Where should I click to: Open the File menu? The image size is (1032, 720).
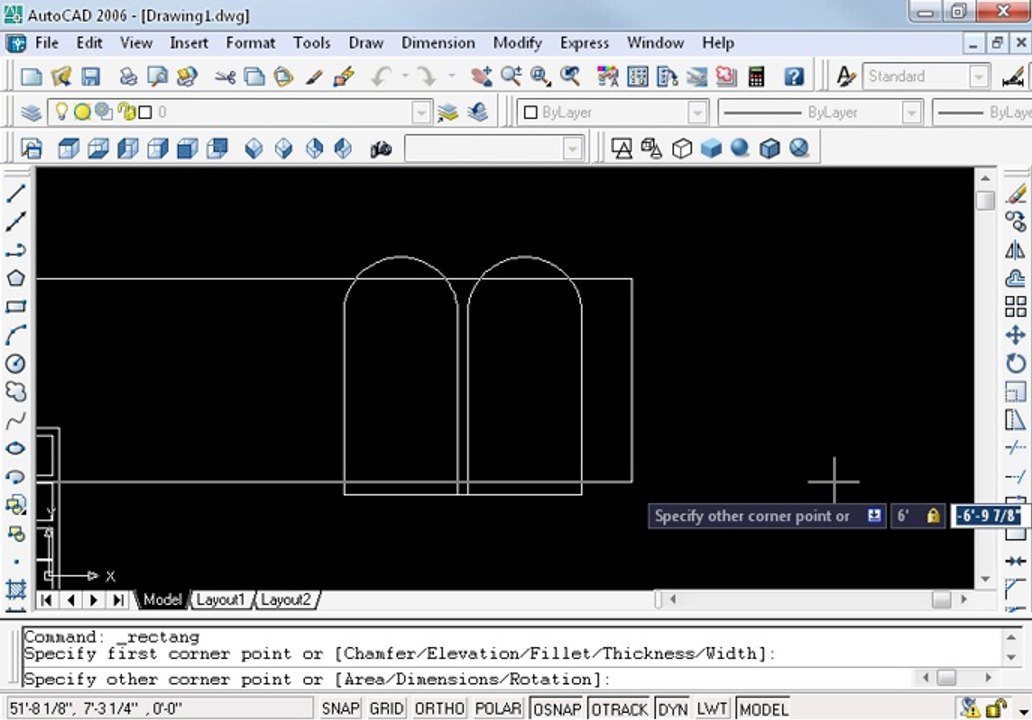point(47,43)
